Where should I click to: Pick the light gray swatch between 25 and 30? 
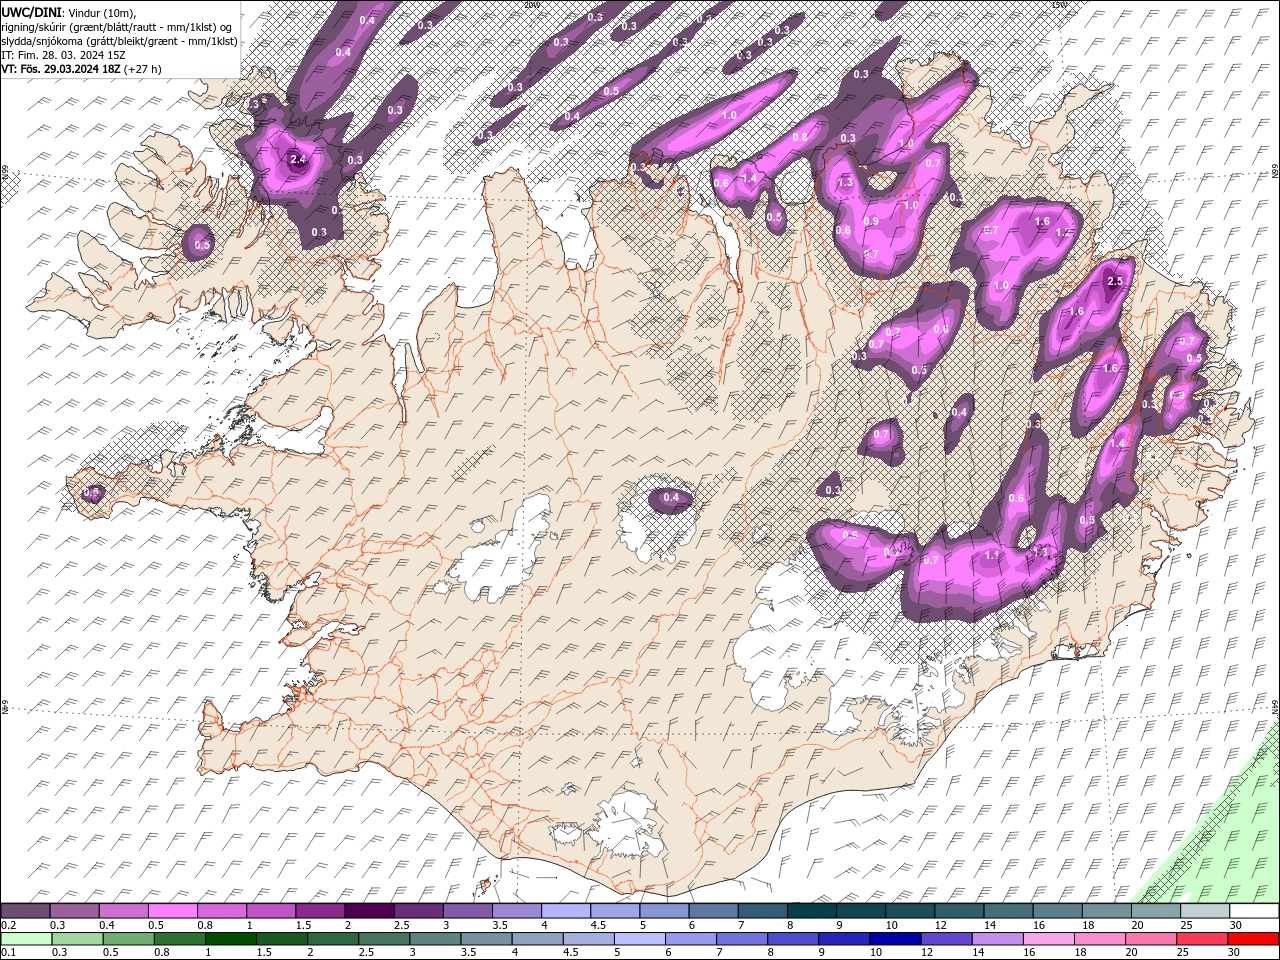pos(1204,911)
